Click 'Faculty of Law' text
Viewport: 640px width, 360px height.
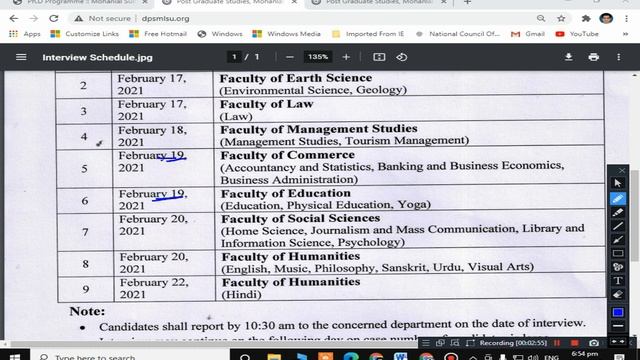coord(267,104)
